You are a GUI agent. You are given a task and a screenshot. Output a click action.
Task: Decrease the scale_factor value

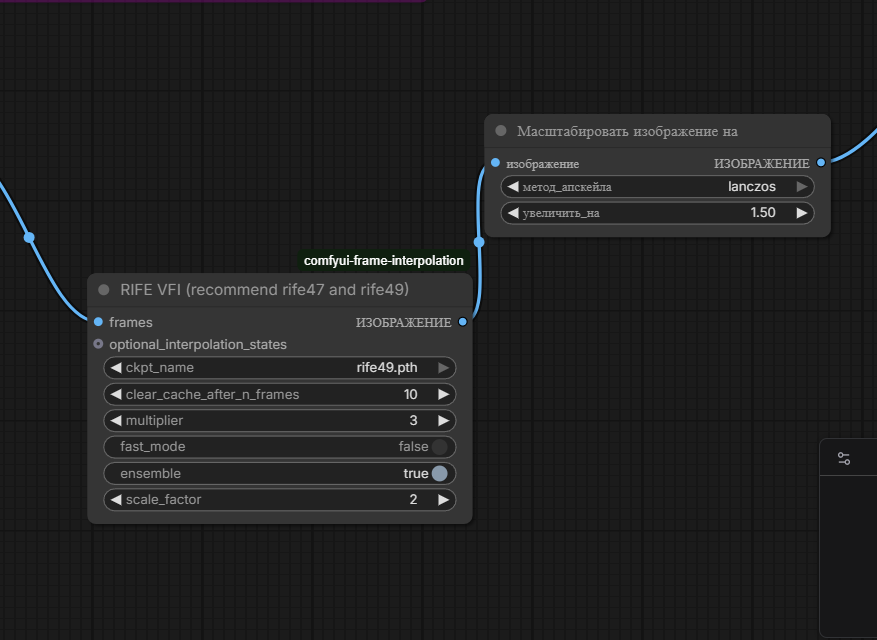(116, 500)
